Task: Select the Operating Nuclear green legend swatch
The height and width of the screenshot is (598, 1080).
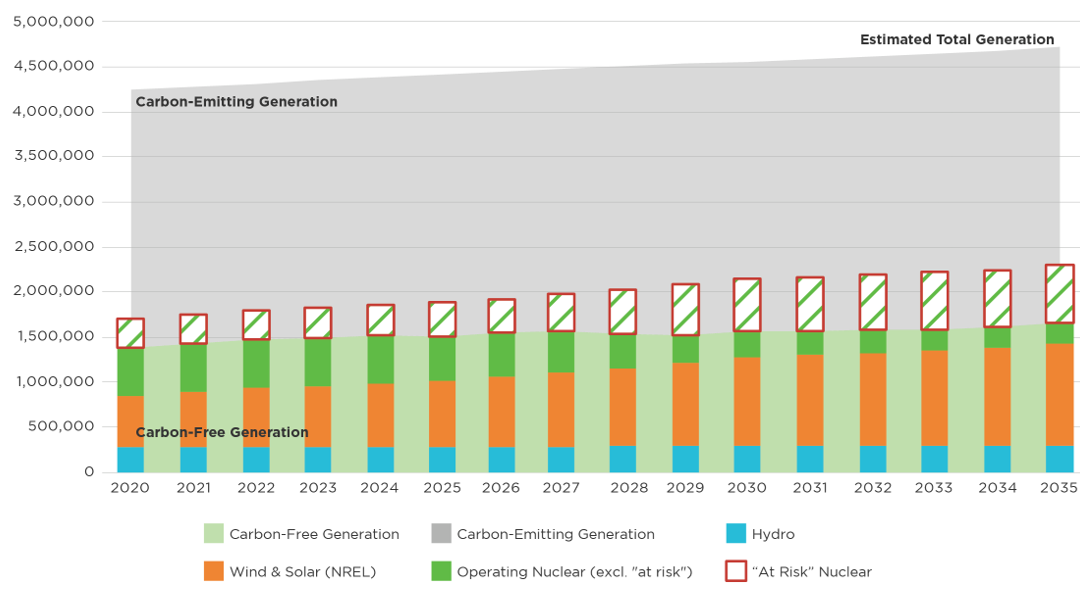Action: pyautogui.click(x=441, y=572)
